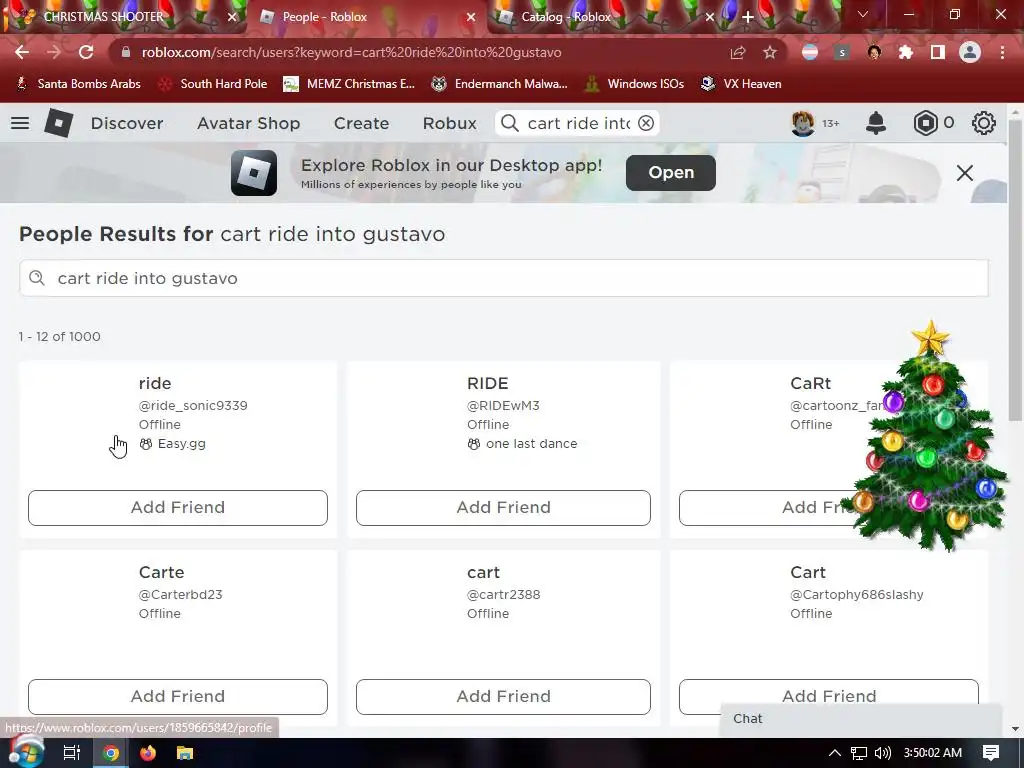Open the settings gear in Roblox header

point(983,123)
